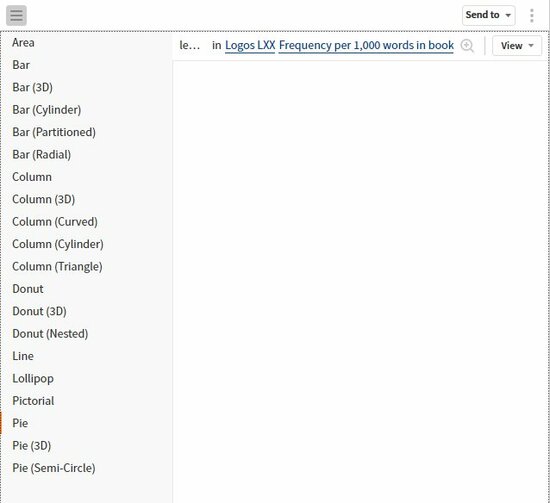550x503 pixels.
Task: Select the Lollipop chart type
Action: (x=33, y=378)
